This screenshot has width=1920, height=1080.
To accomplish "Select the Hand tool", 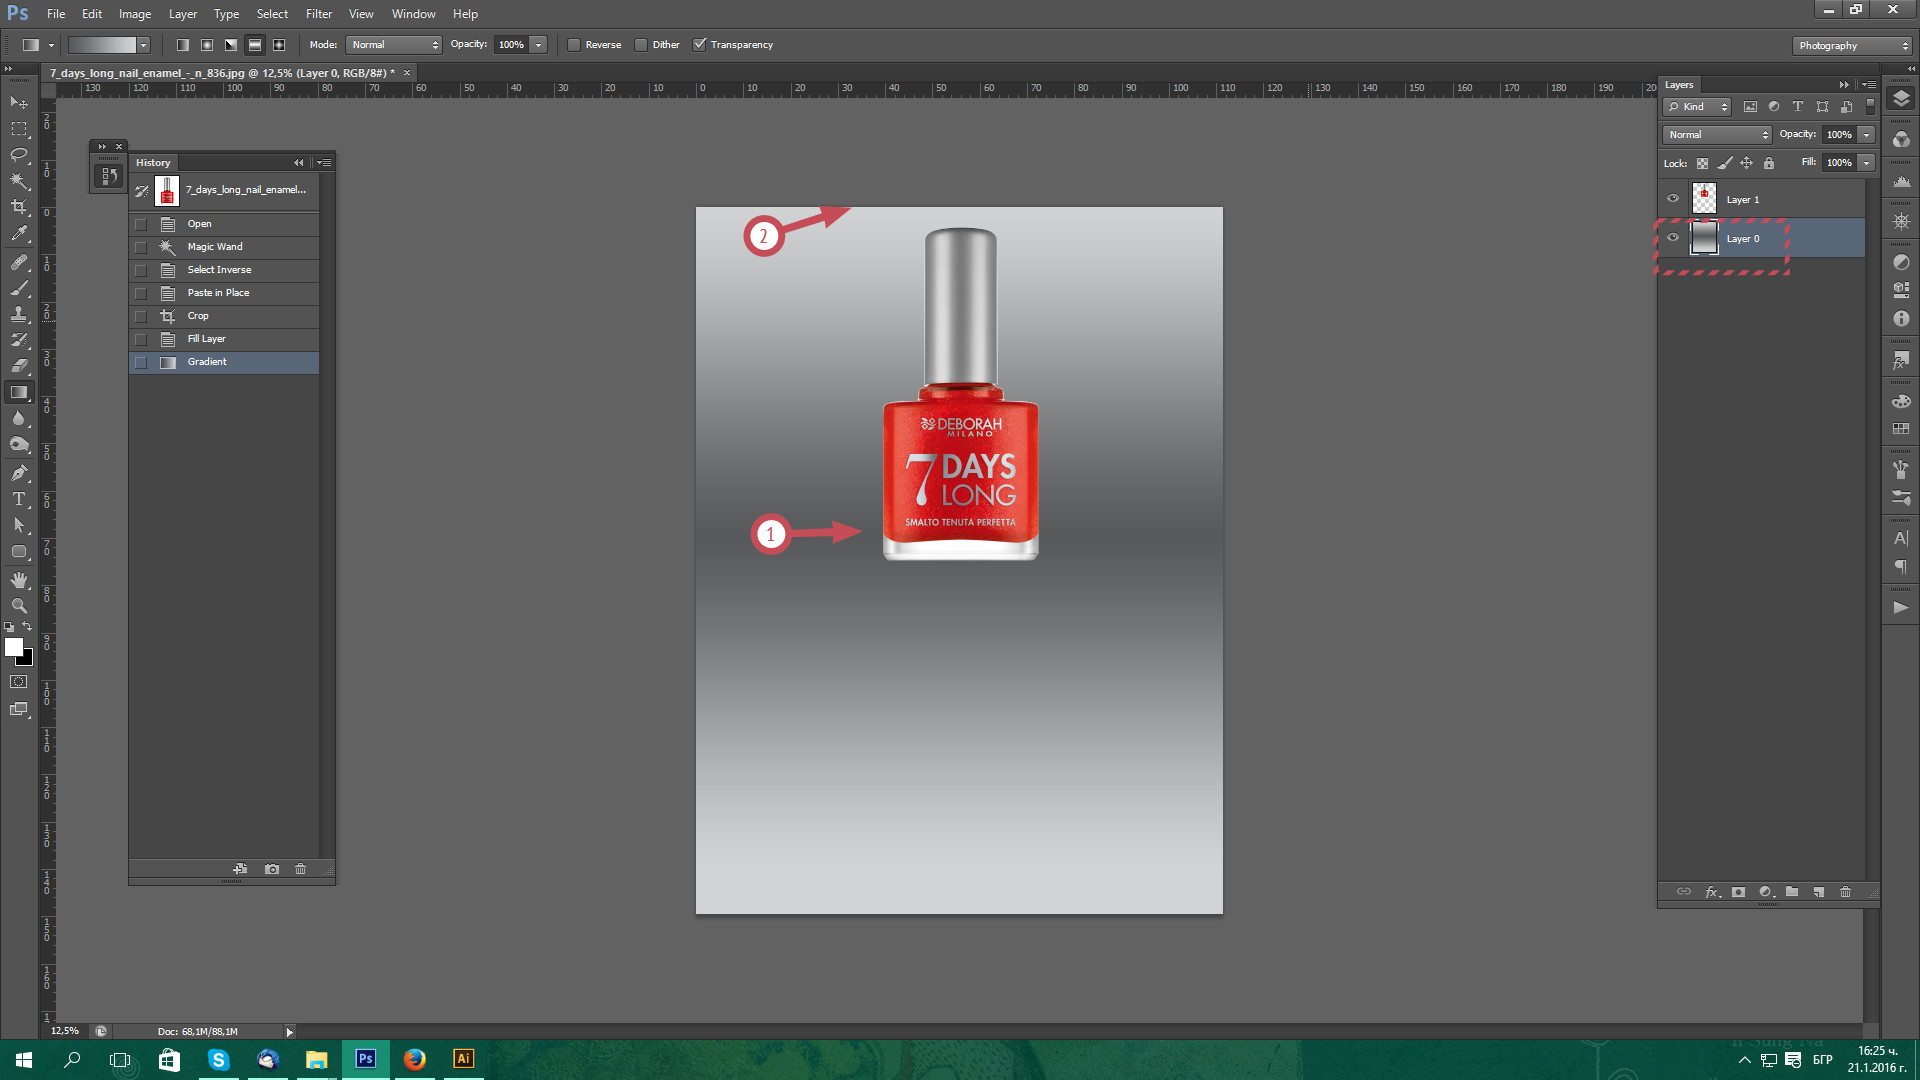I will click(x=19, y=580).
